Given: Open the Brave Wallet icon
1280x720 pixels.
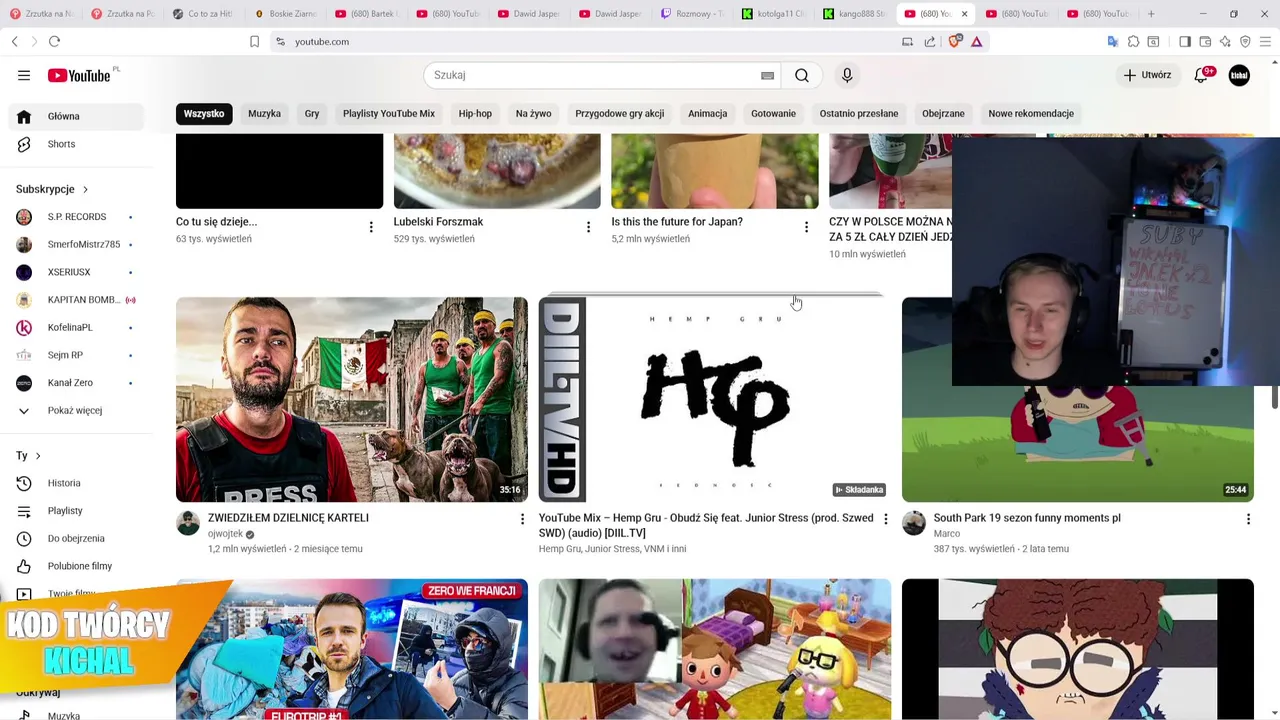Looking at the screenshot, I should pos(1205,41).
